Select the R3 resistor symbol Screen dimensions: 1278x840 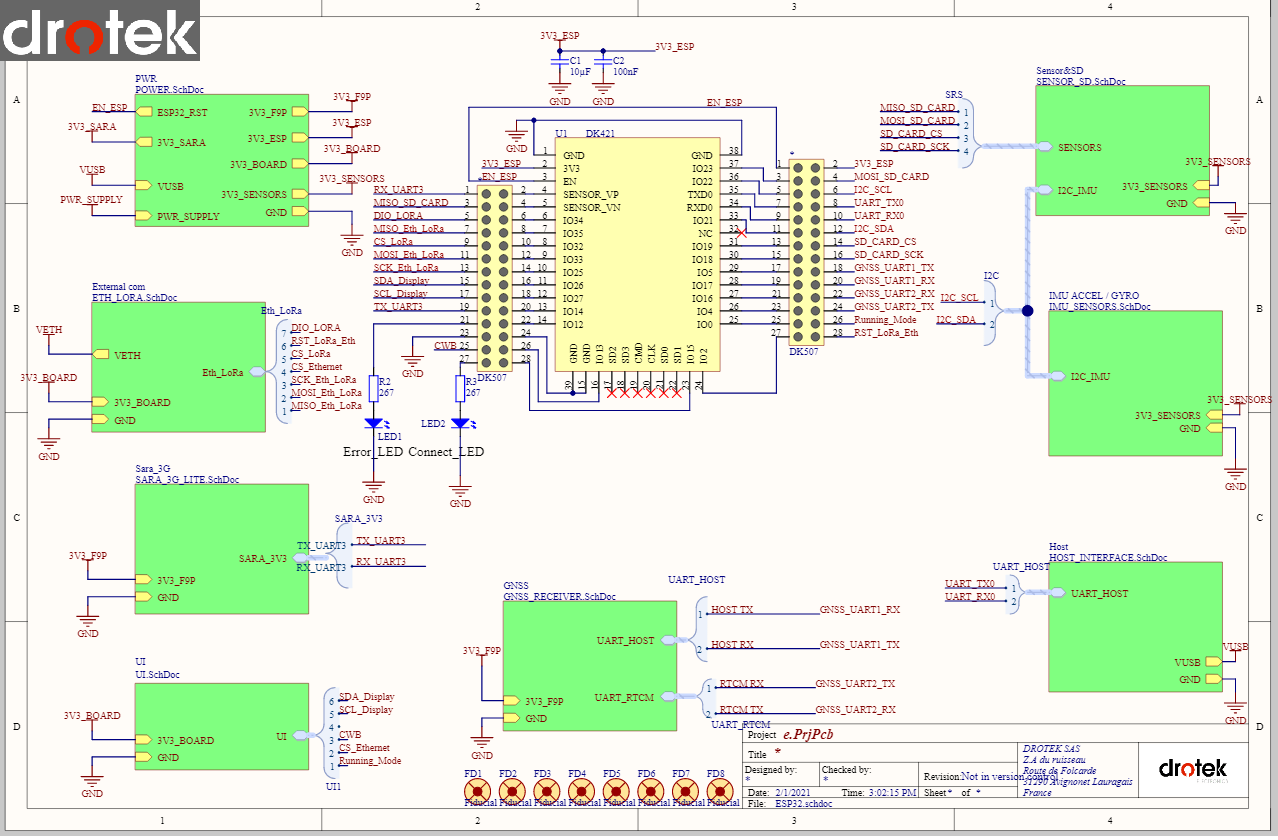tap(460, 387)
